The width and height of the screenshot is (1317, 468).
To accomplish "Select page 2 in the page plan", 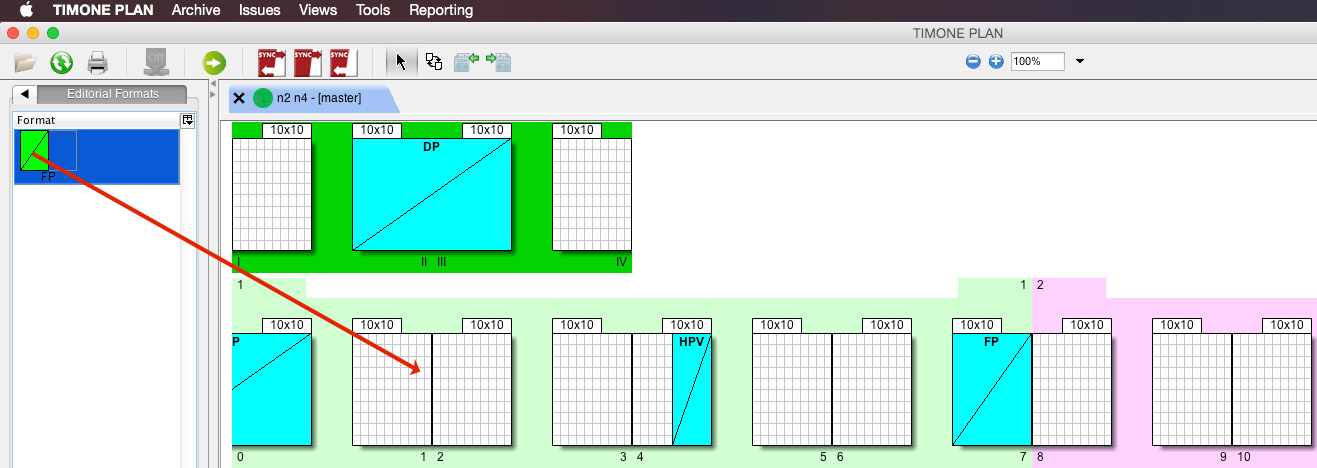I will (472, 389).
